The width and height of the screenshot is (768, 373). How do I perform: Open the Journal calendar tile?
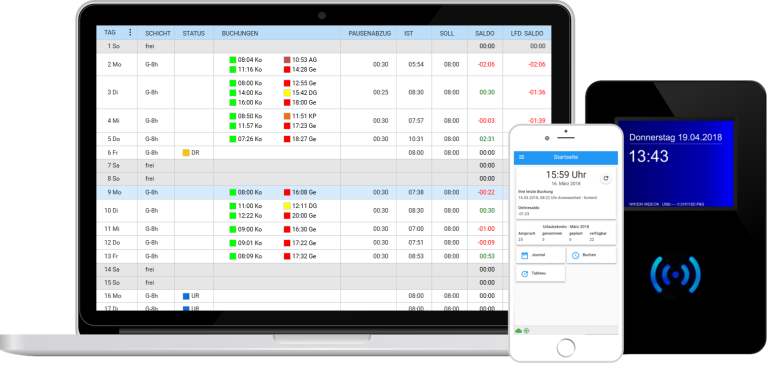540,255
